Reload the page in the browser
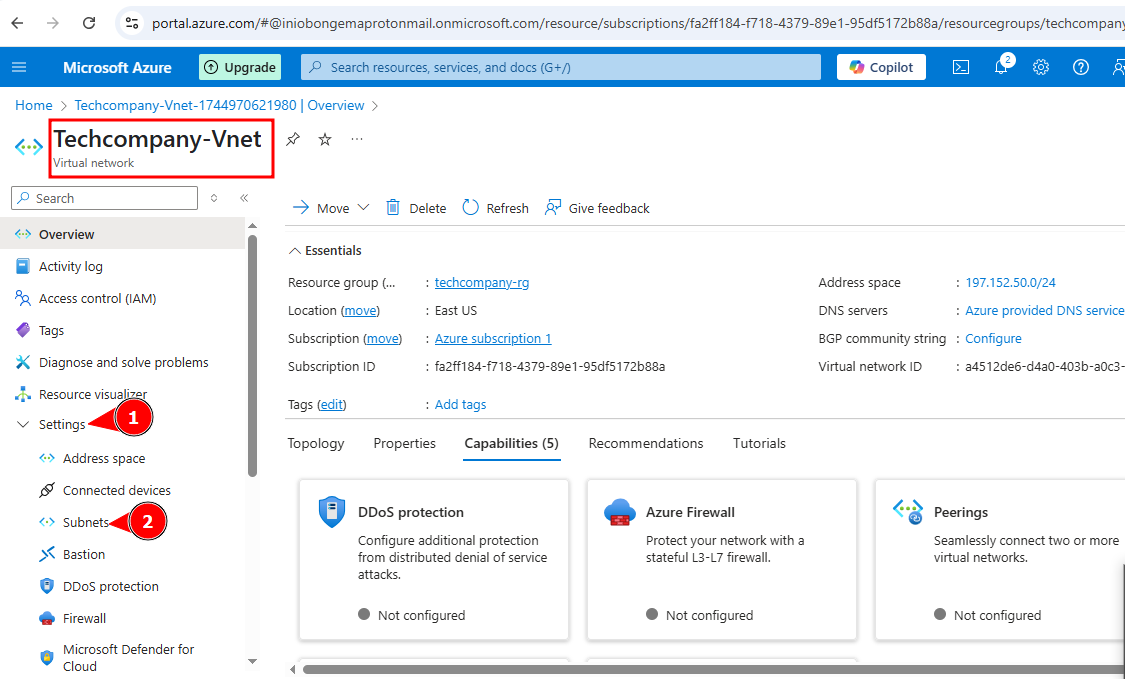 [89, 23]
